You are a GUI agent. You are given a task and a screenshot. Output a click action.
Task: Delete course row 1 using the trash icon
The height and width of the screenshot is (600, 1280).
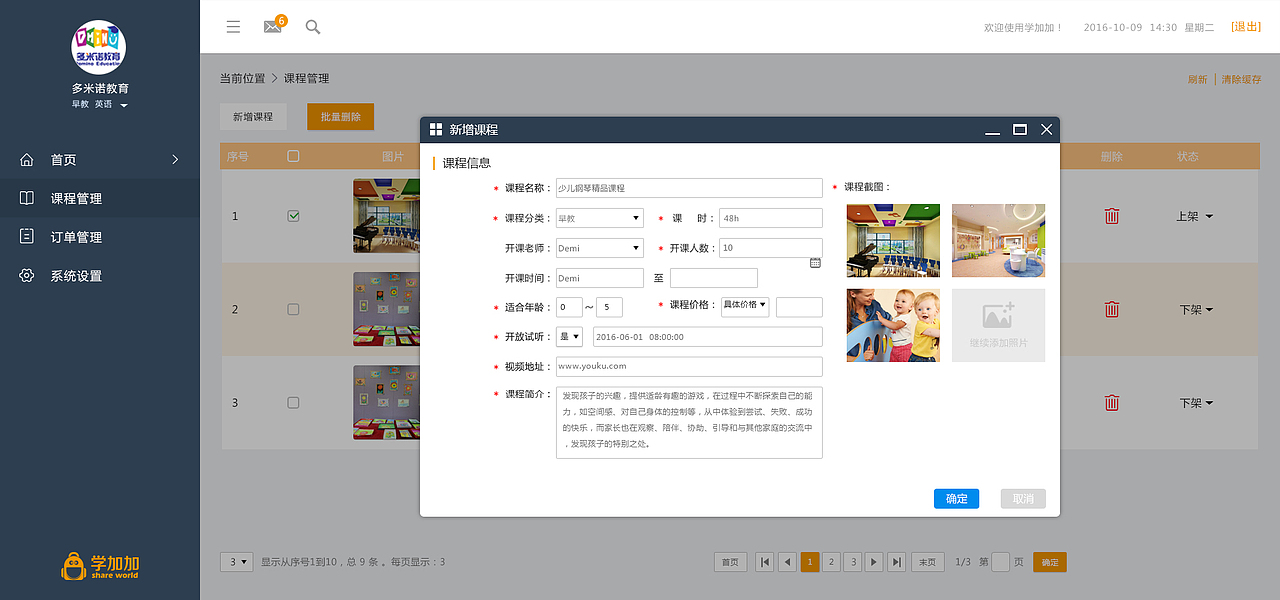1111,215
